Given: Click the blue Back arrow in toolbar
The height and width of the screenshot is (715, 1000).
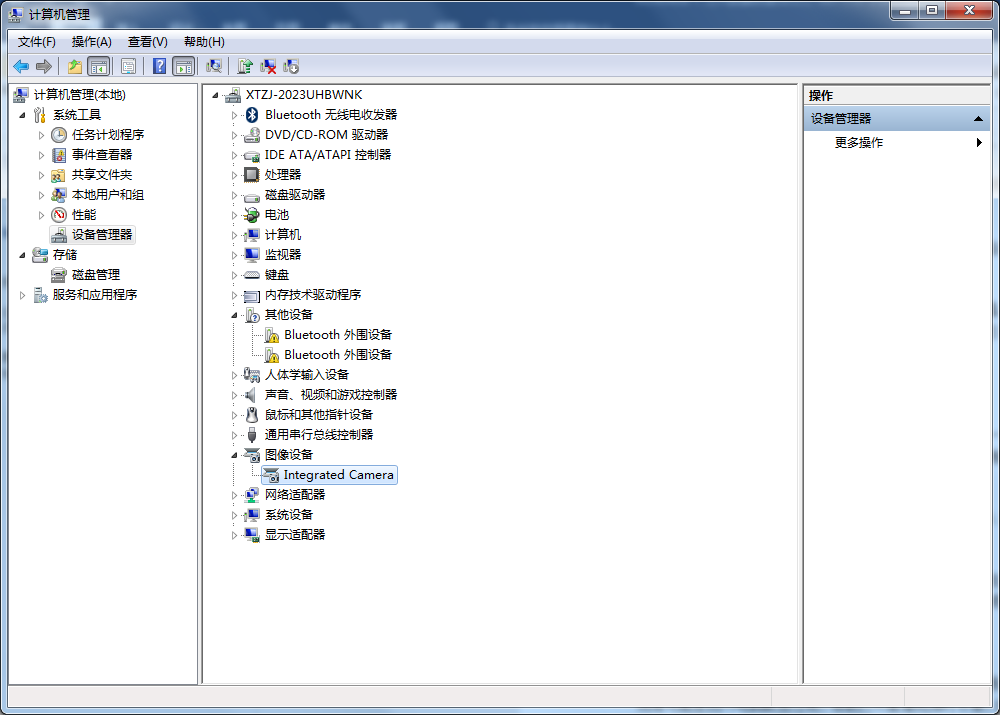Looking at the screenshot, I should click(20, 66).
